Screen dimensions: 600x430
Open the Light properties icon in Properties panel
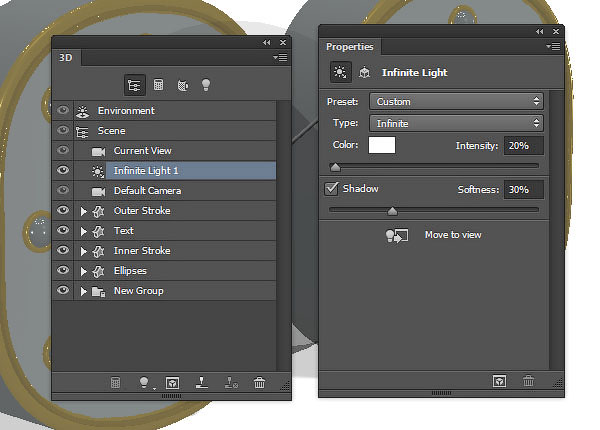point(340,72)
